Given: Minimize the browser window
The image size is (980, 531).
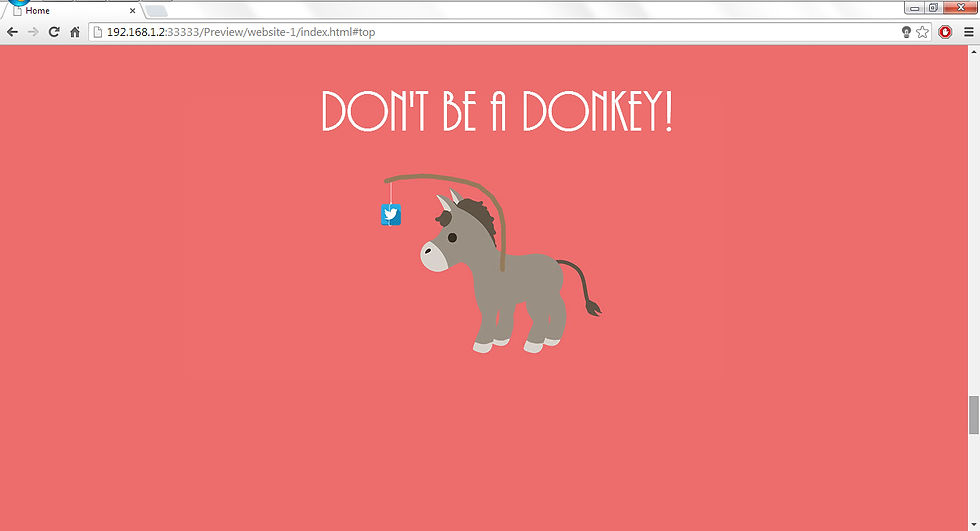Looking at the screenshot, I should [x=914, y=7].
